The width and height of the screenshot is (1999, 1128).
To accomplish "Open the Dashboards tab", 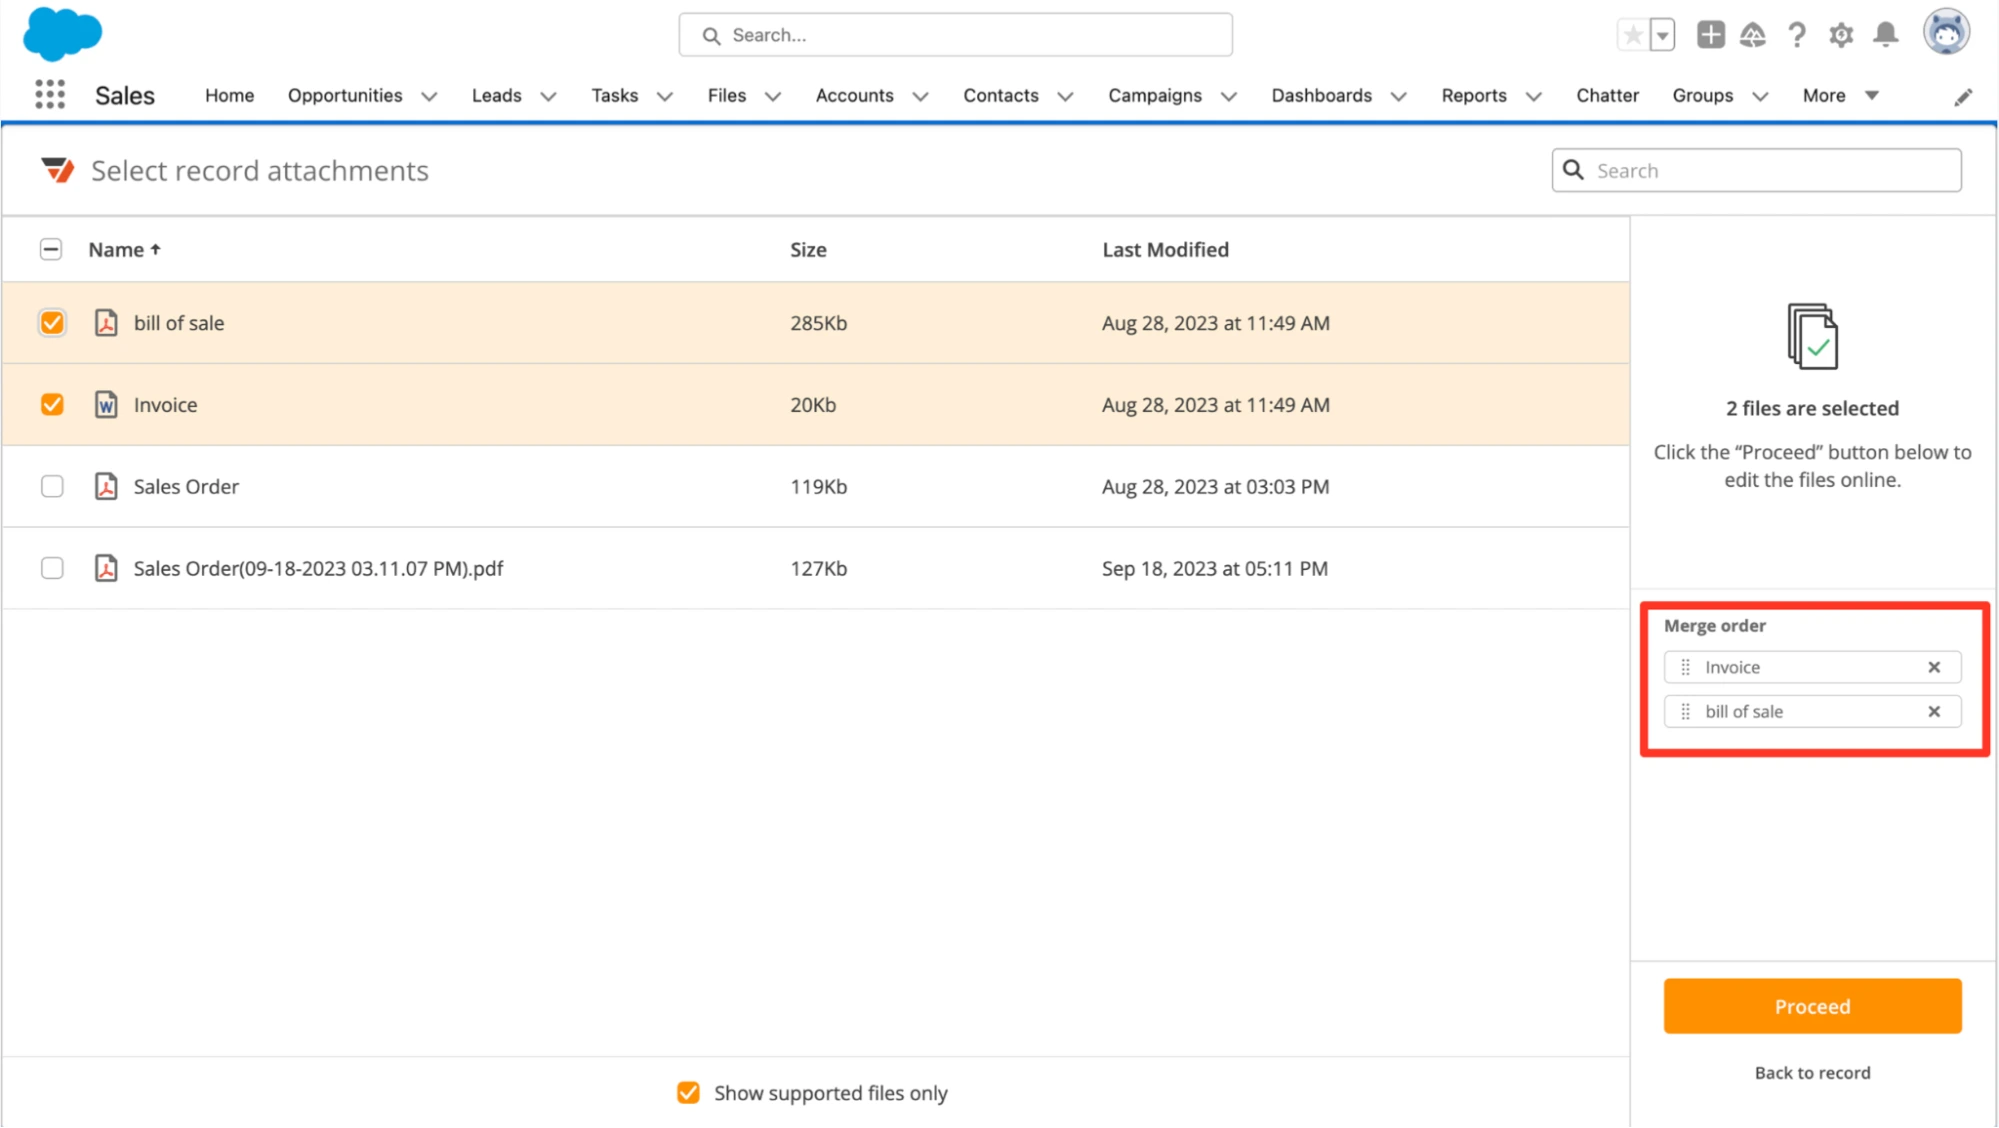I will [x=1321, y=95].
